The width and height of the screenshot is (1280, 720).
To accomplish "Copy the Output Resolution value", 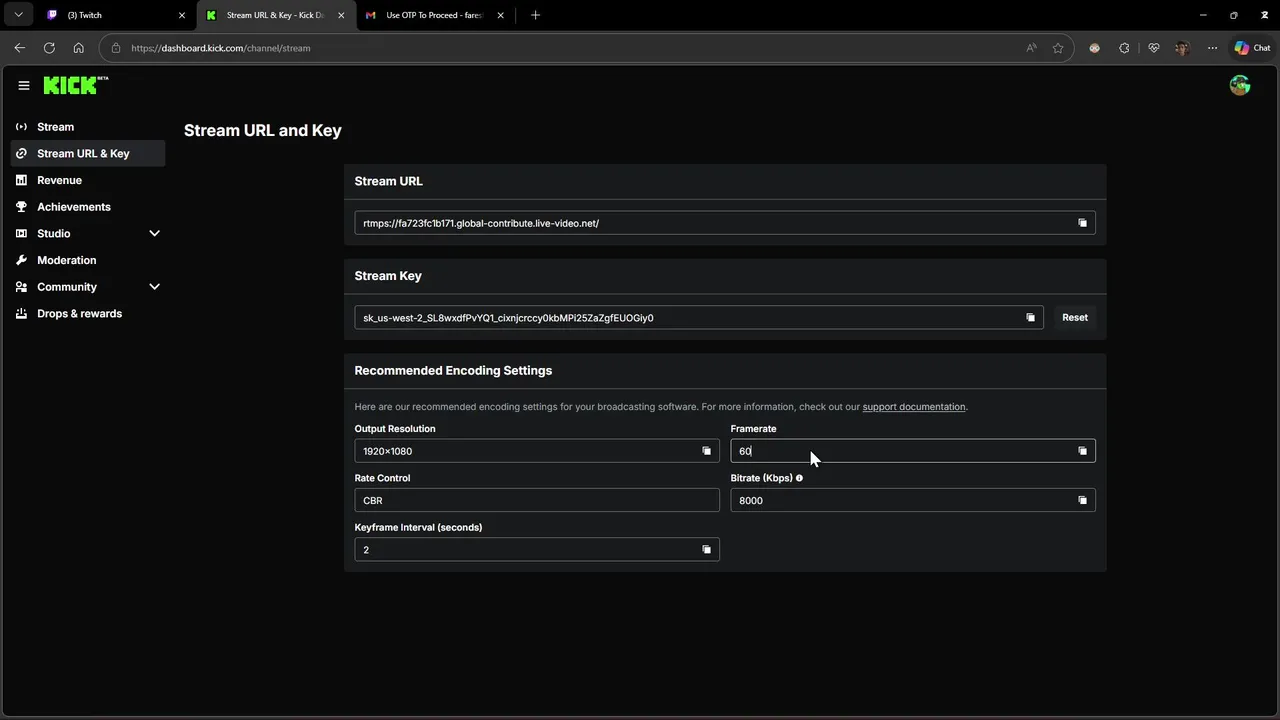I will click(x=706, y=451).
